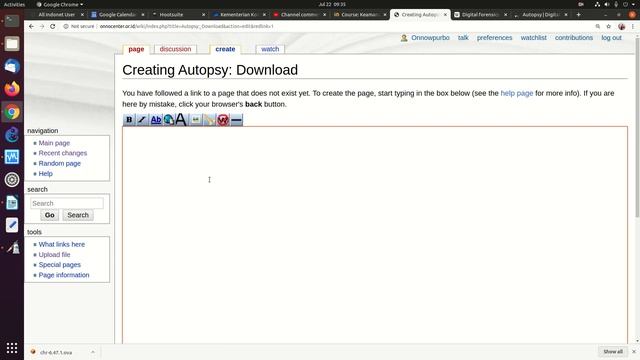Open the Activities overview
The width and height of the screenshot is (640, 360).
(x=14, y=4)
